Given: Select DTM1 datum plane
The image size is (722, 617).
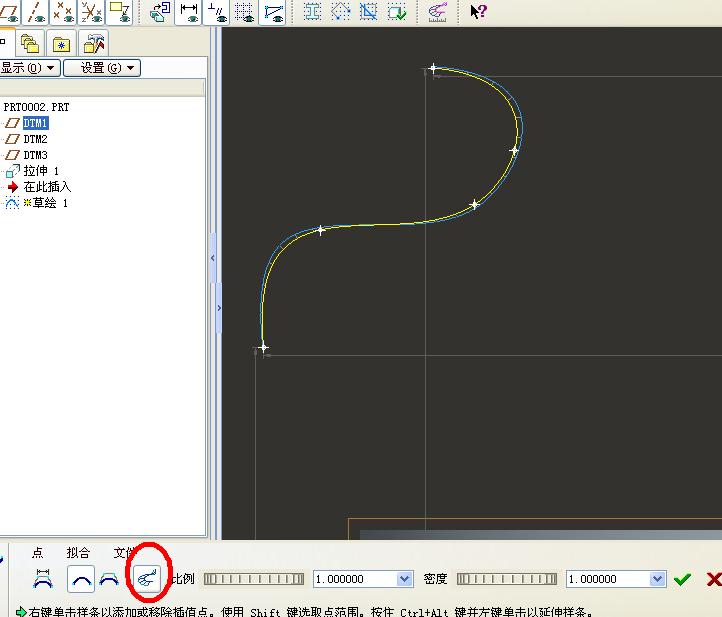Looking at the screenshot, I should tap(35, 123).
